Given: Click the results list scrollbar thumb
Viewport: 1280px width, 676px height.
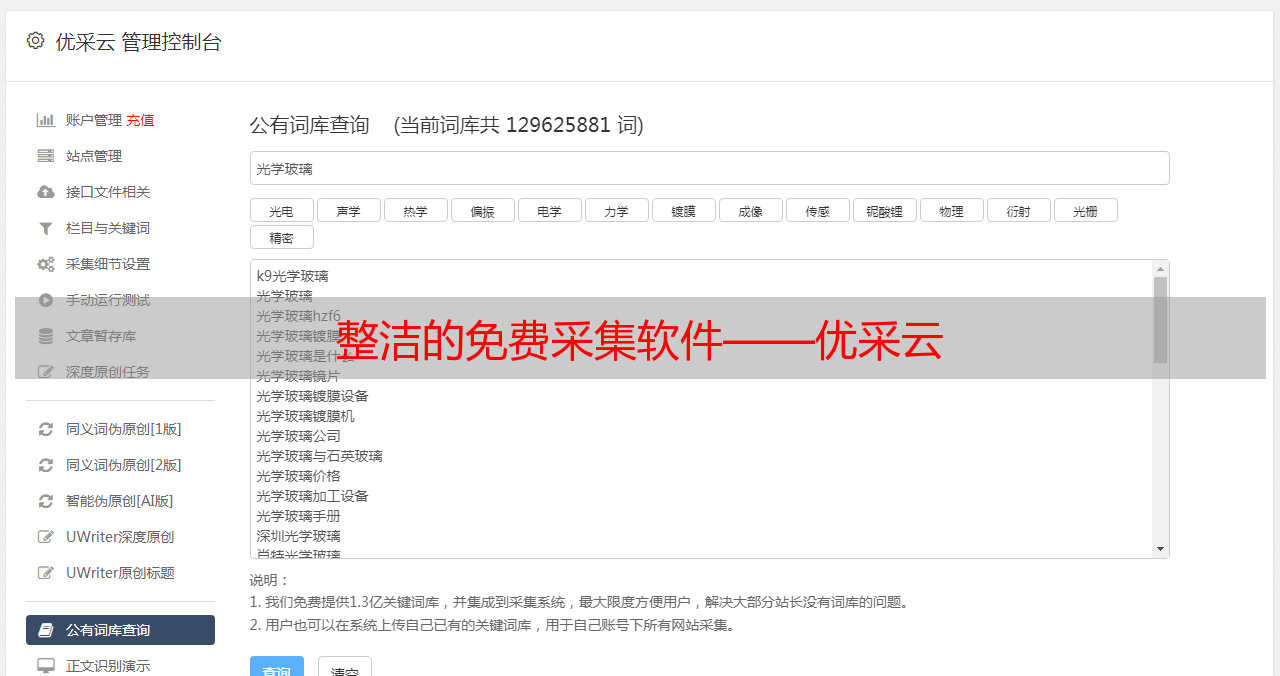Looking at the screenshot, I should click(x=1160, y=320).
